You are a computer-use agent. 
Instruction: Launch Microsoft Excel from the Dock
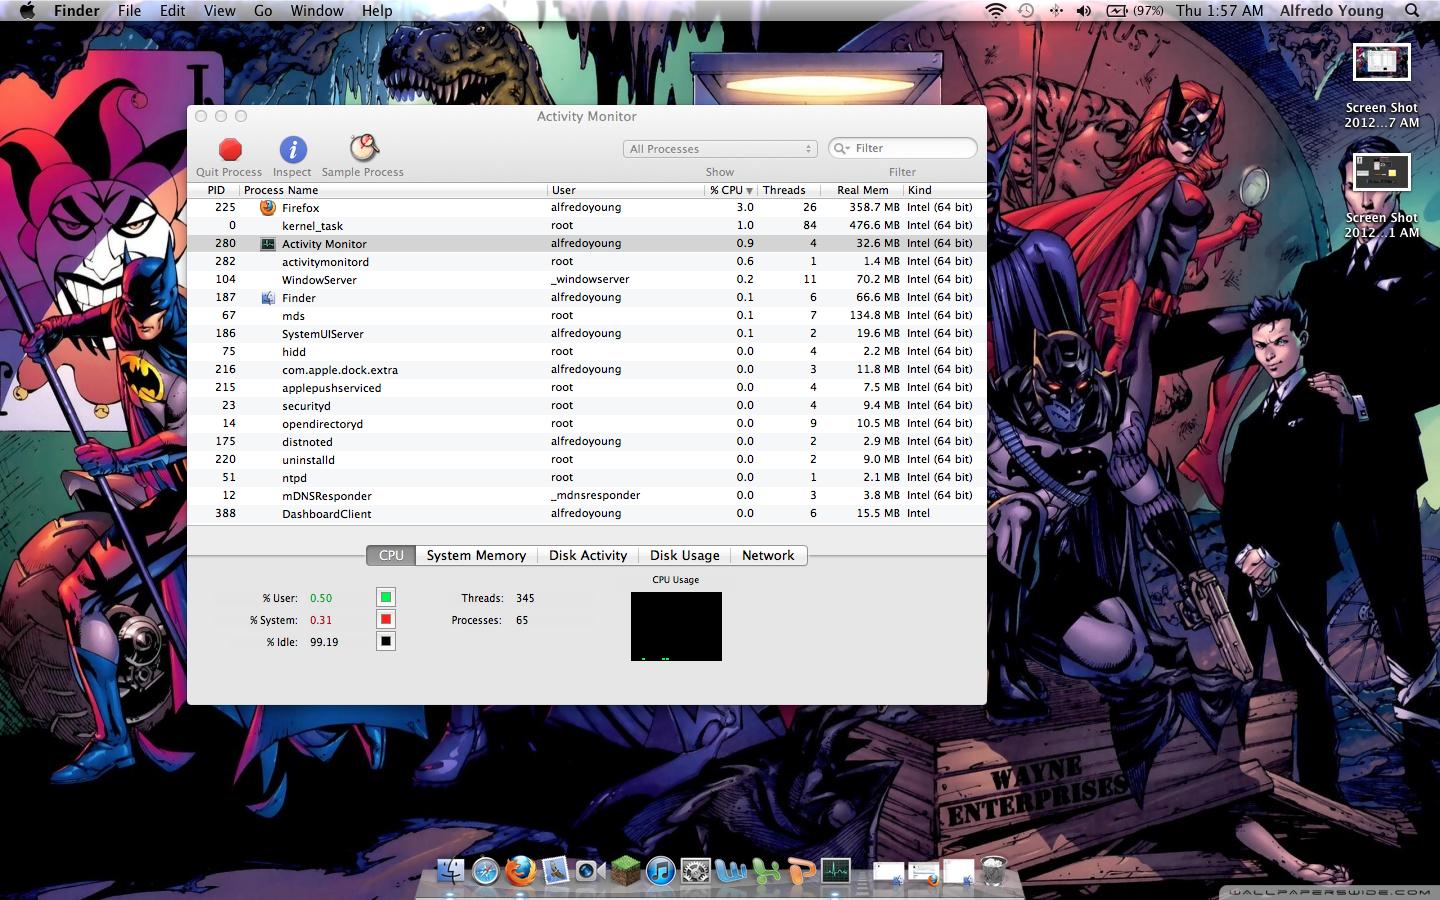coord(765,871)
